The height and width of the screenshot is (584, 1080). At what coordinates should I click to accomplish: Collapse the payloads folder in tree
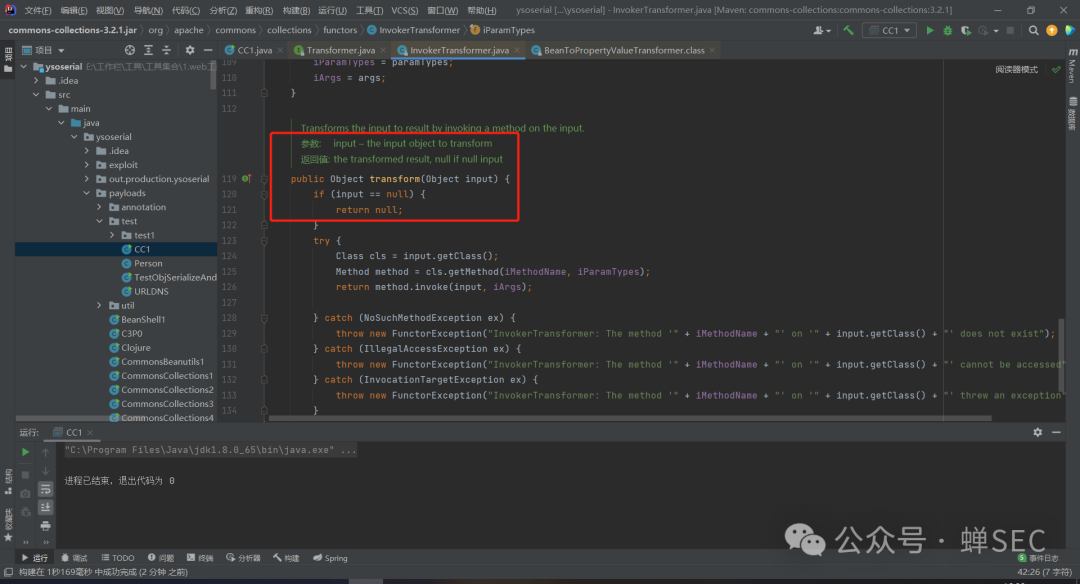[86, 193]
